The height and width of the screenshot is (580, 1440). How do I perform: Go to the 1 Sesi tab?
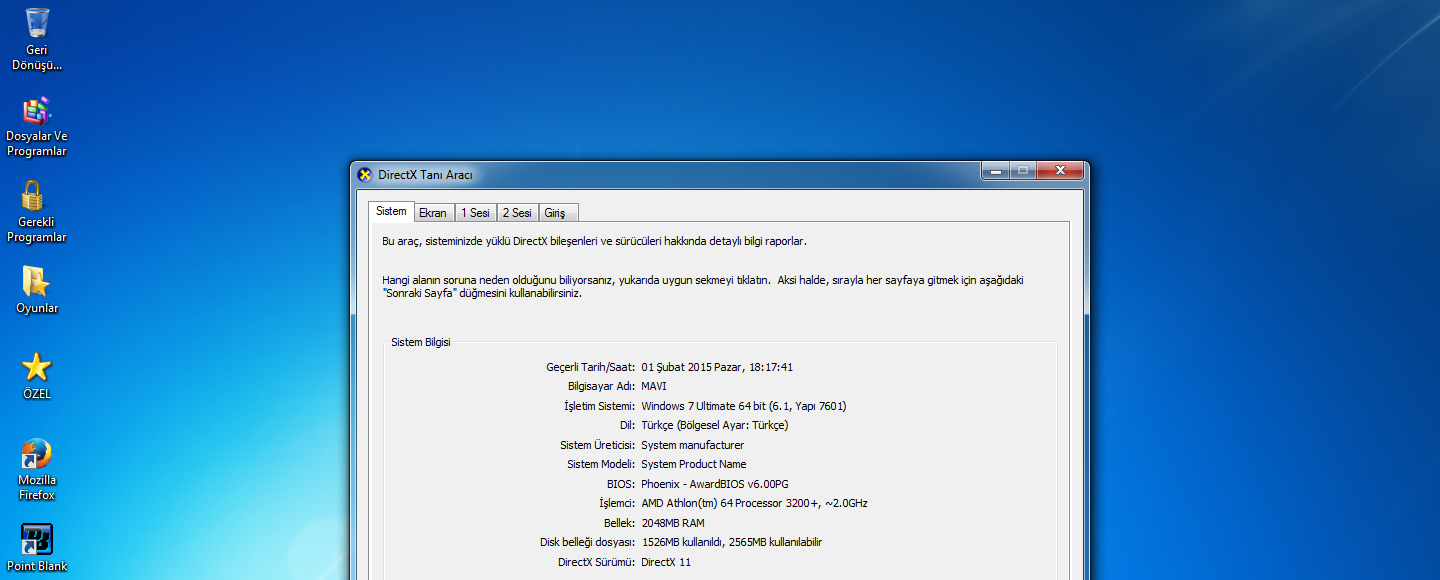[475, 213]
